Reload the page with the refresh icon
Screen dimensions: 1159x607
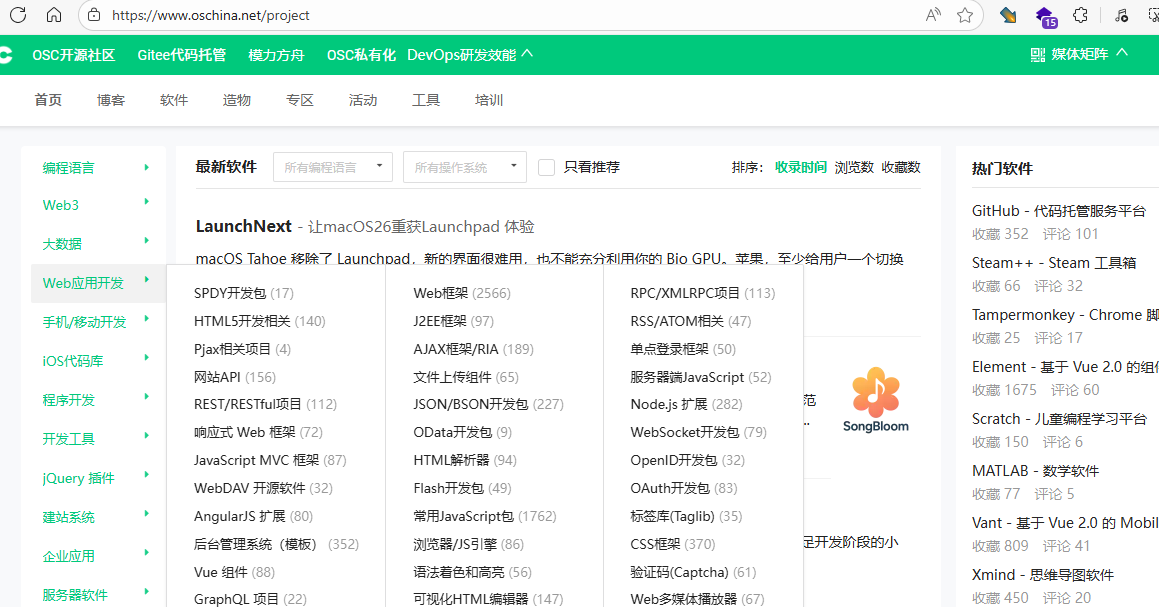pos(18,15)
